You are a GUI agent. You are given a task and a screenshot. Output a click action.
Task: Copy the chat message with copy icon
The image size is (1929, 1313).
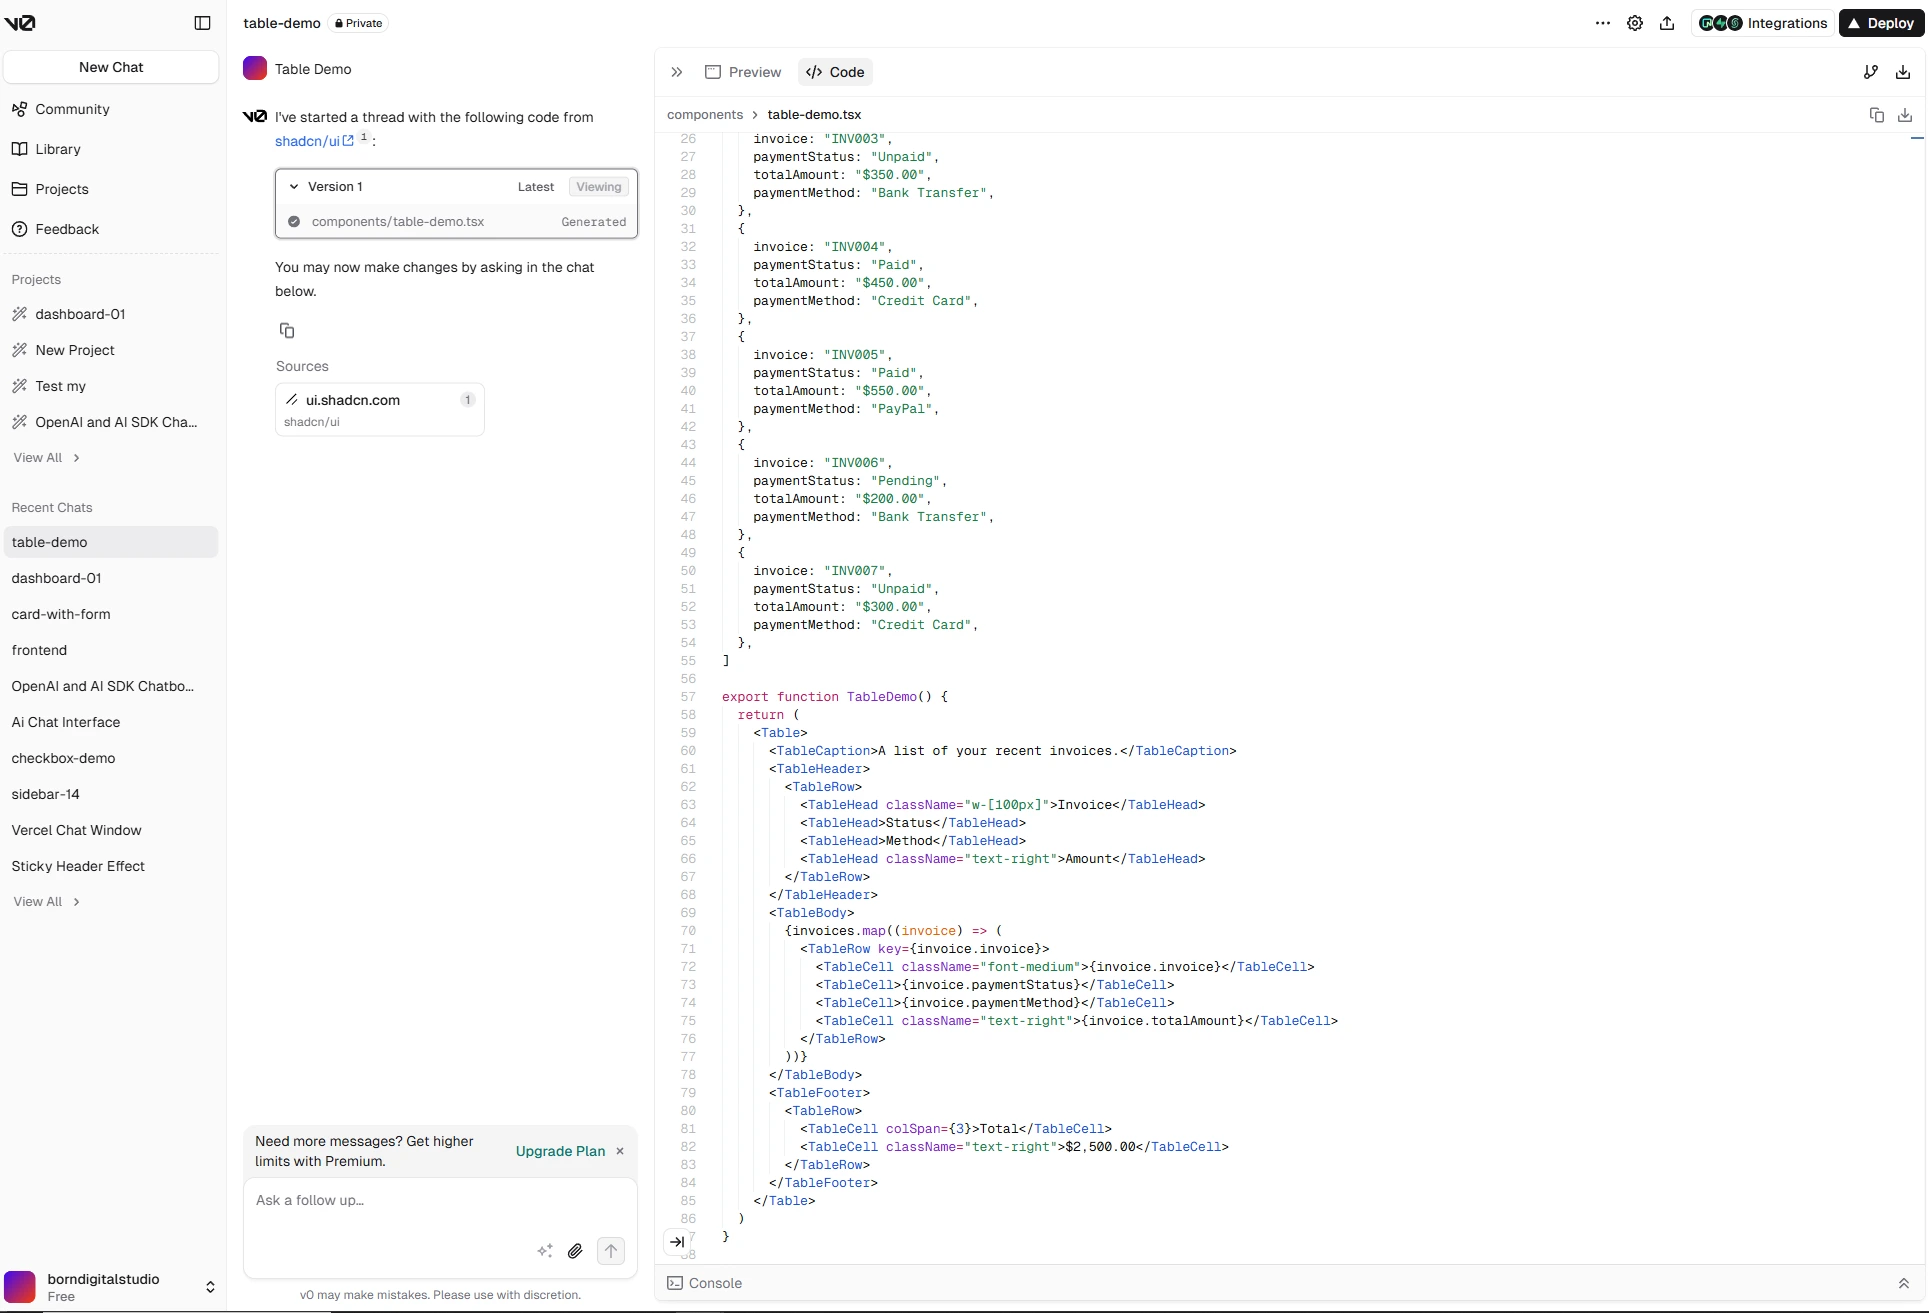tap(287, 330)
